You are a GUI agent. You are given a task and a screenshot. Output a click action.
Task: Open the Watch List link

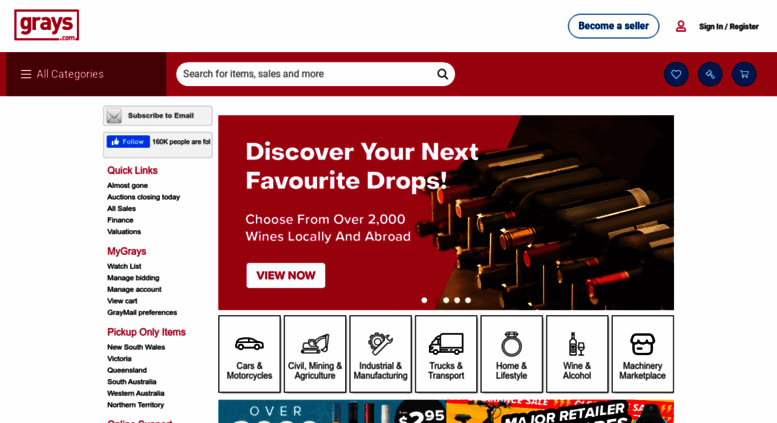(x=124, y=266)
